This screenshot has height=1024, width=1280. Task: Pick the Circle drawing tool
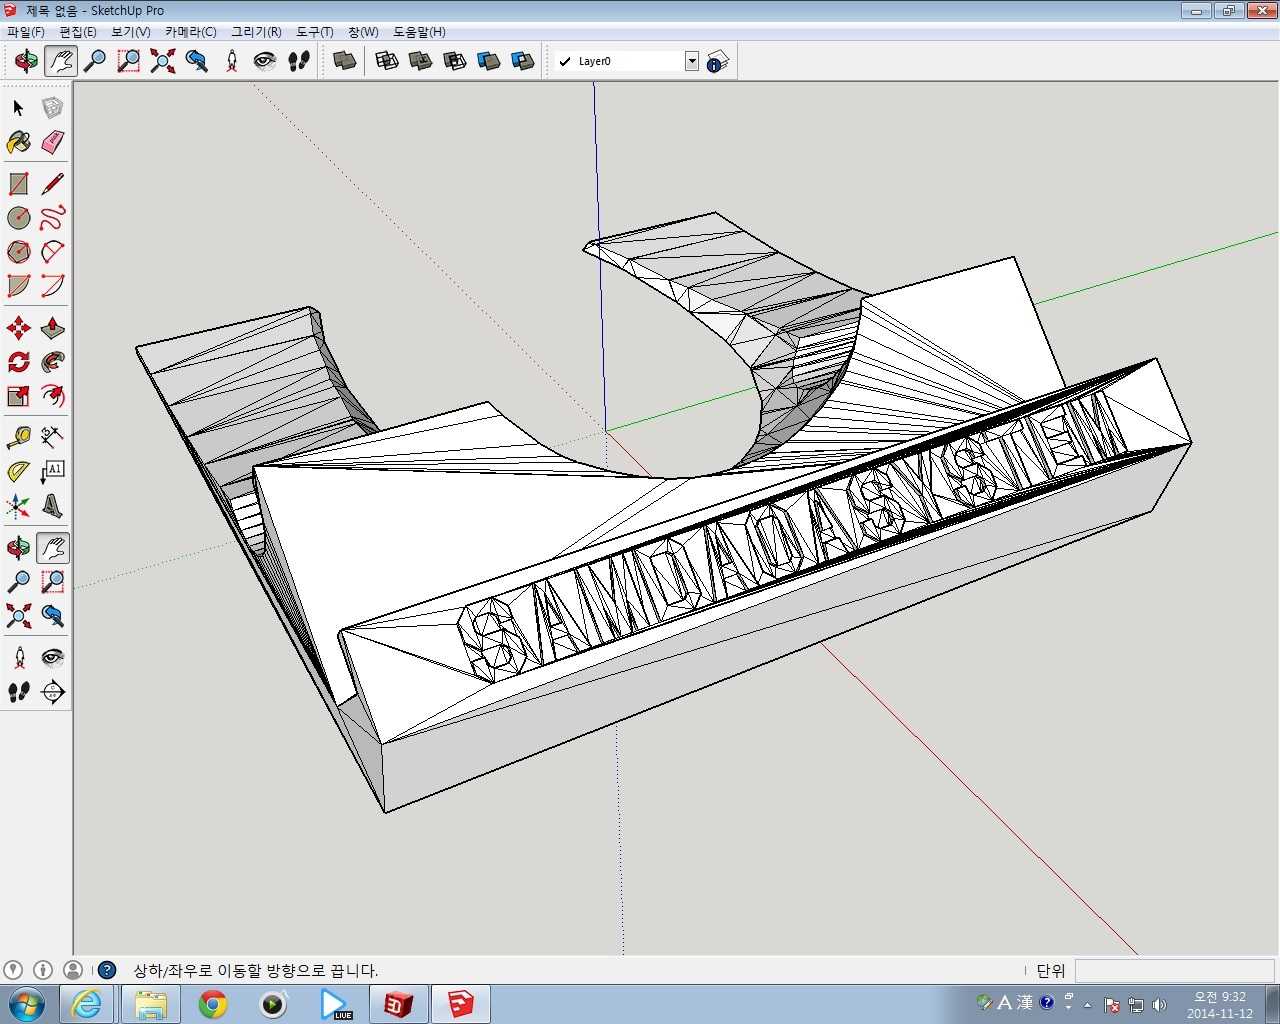tap(18, 218)
